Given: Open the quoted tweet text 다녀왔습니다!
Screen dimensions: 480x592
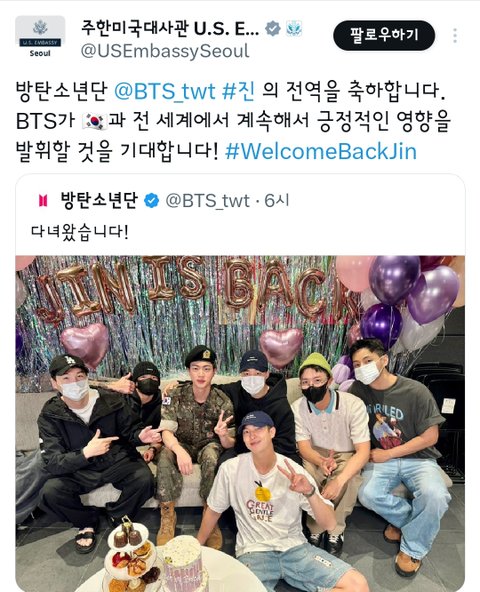Looking at the screenshot, I should [80, 231].
